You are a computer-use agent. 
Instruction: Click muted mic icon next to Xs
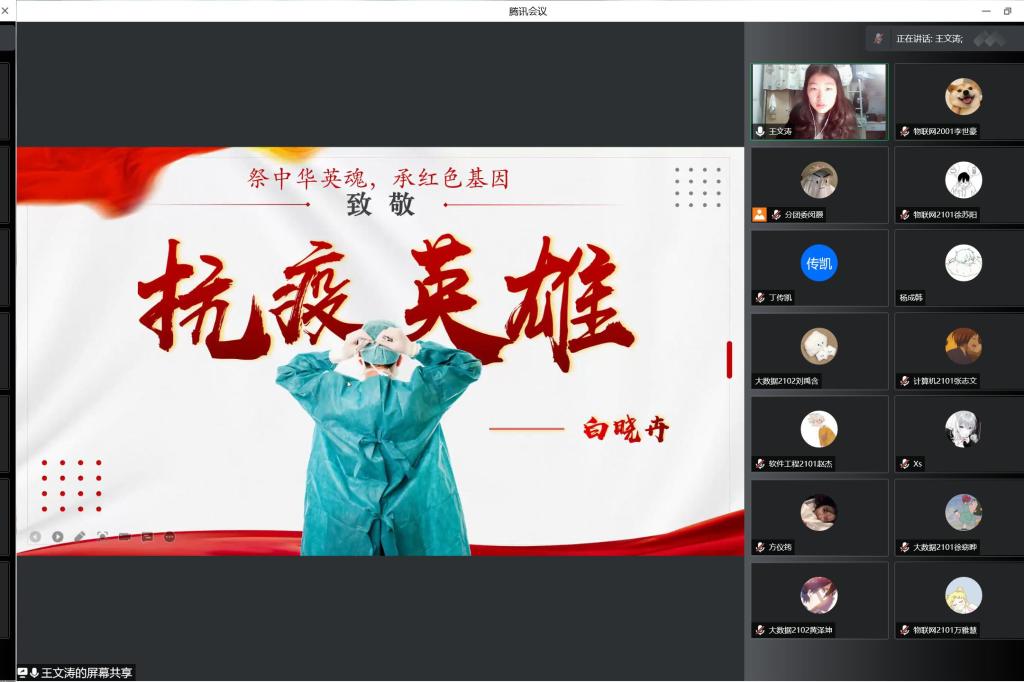click(x=904, y=464)
